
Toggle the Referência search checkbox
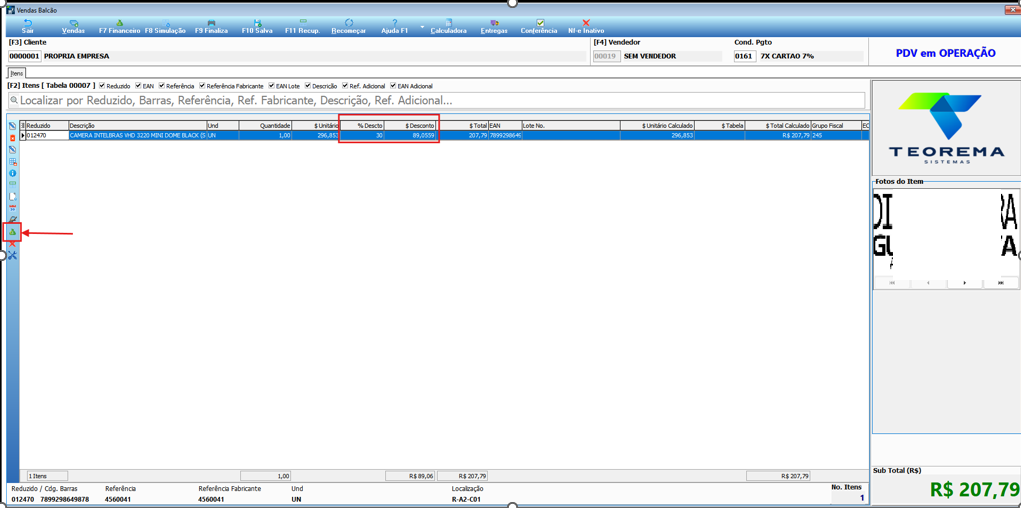(x=163, y=86)
